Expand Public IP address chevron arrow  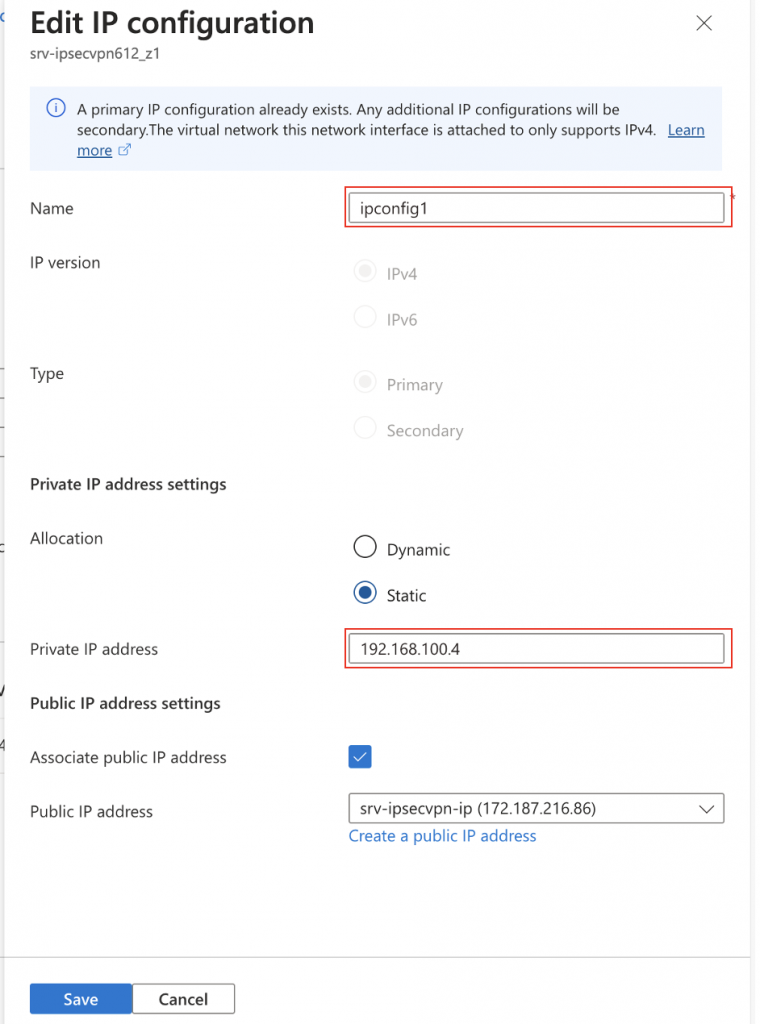(706, 809)
